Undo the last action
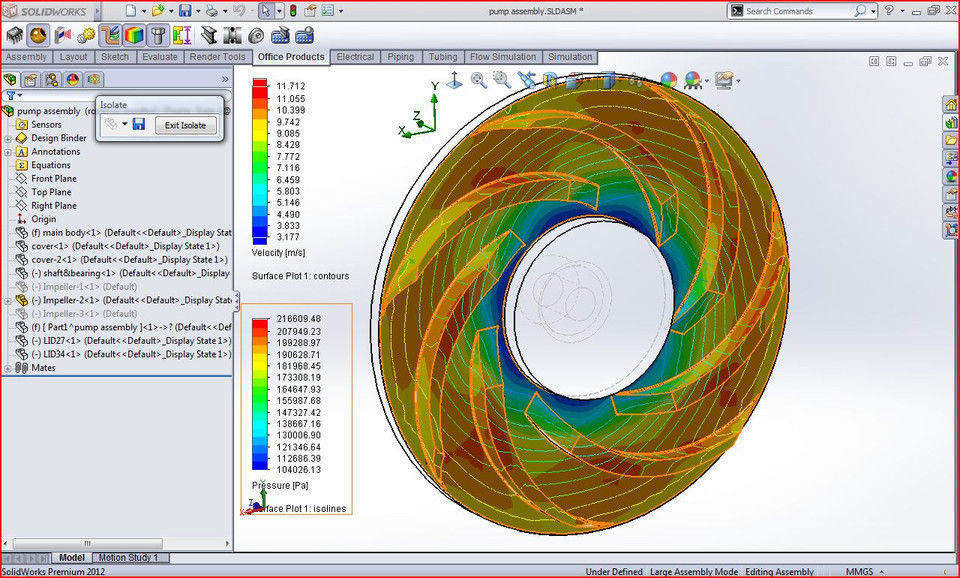The width and height of the screenshot is (960, 578). (x=240, y=10)
